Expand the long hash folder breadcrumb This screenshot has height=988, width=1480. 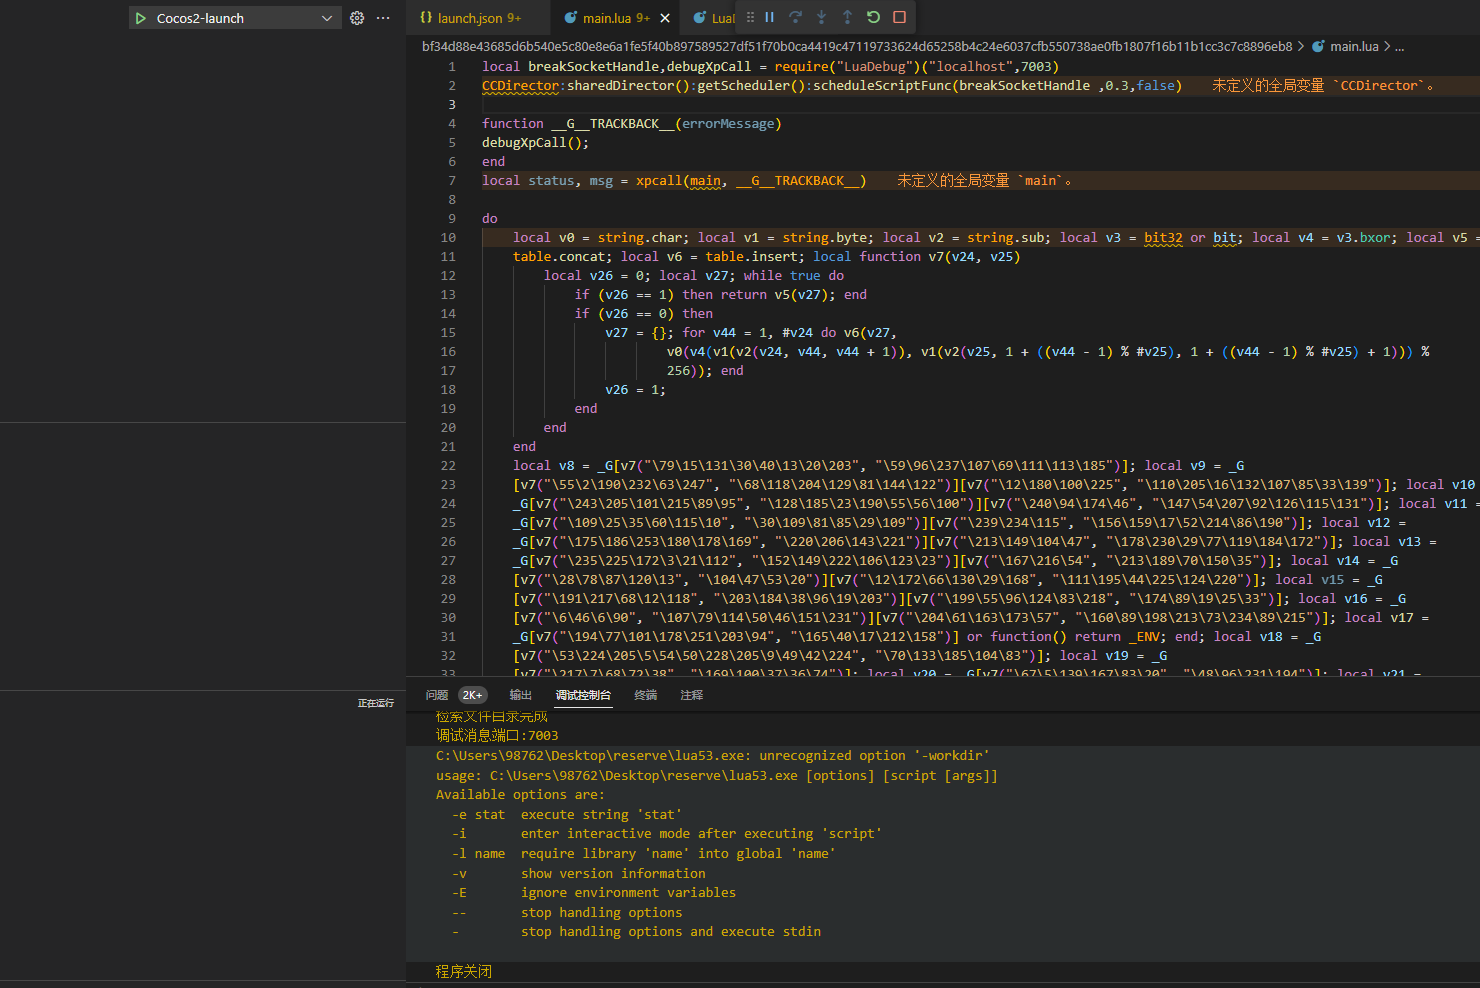click(856, 46)
